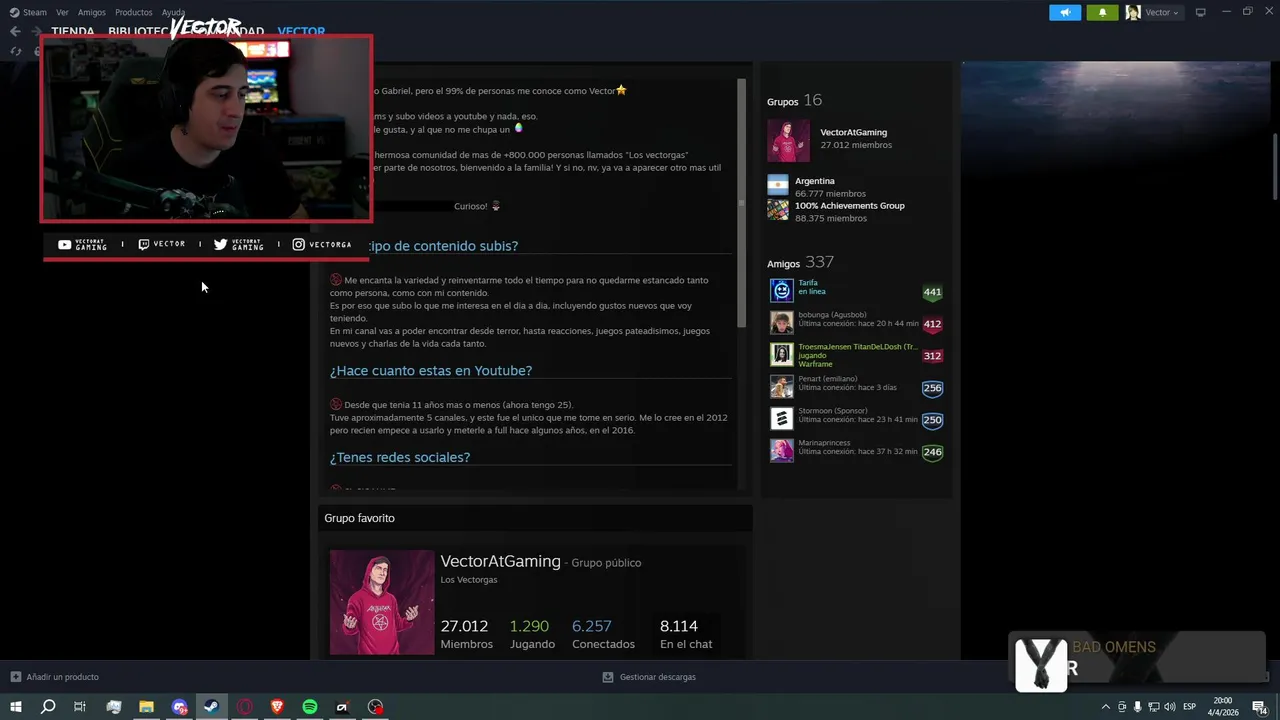Open friend Marinaprincess avatar

pyautogui.click(x=782, y=451)
